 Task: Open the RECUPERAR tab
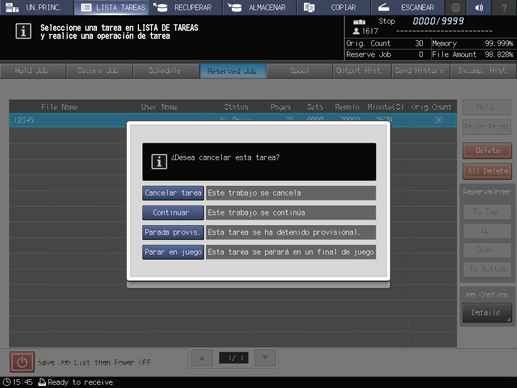click(x=185, y=7)
